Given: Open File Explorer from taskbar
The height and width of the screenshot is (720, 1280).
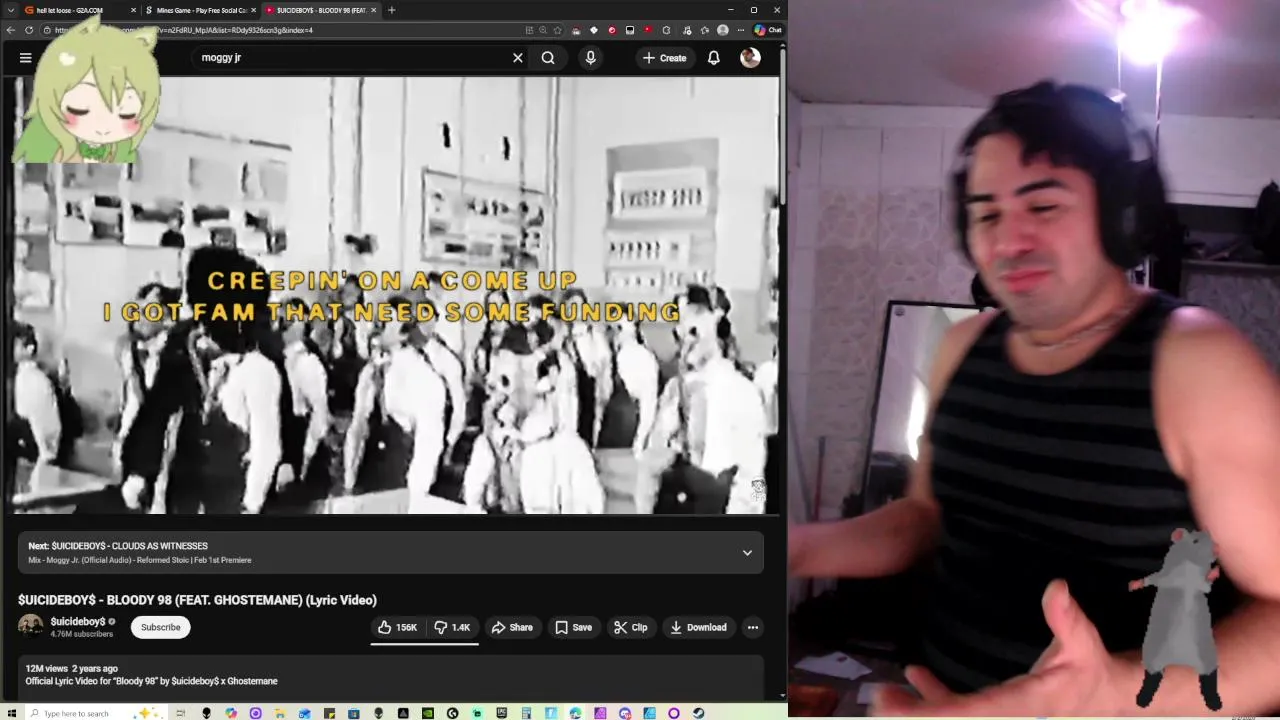Looking at the screenshot, I should click(280, 713).
